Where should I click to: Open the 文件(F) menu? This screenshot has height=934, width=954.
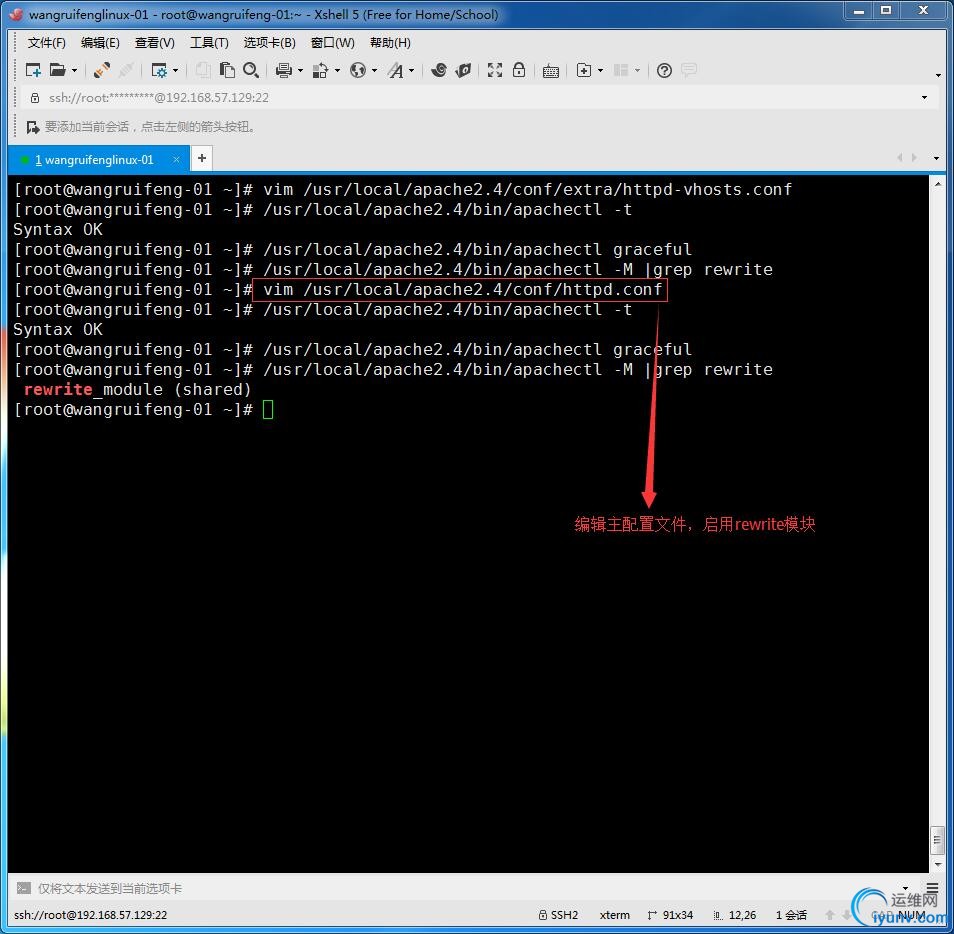tap(46, 43)
